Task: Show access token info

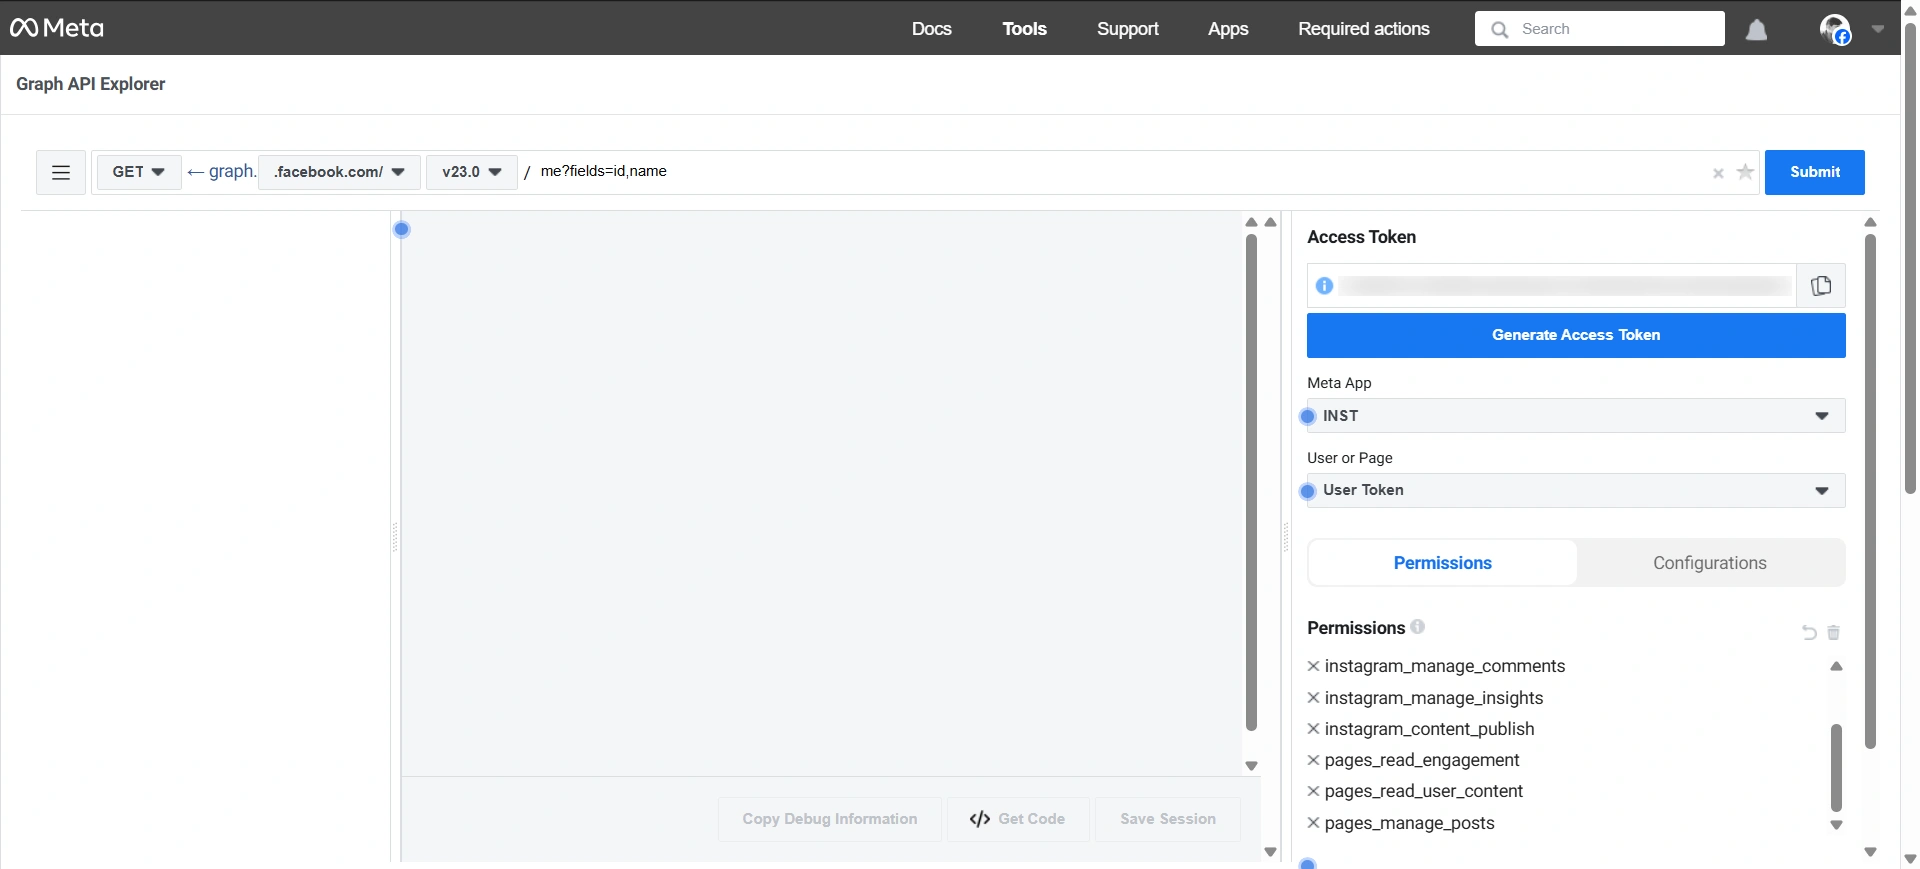Action: point(1324,286)
